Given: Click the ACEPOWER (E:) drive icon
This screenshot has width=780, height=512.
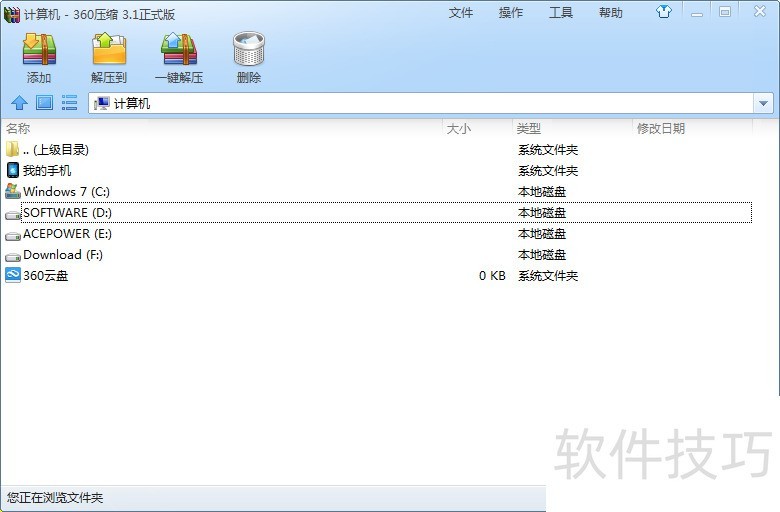Looking at the screenshot, I should pyautogui.click(x=12, y=235).
